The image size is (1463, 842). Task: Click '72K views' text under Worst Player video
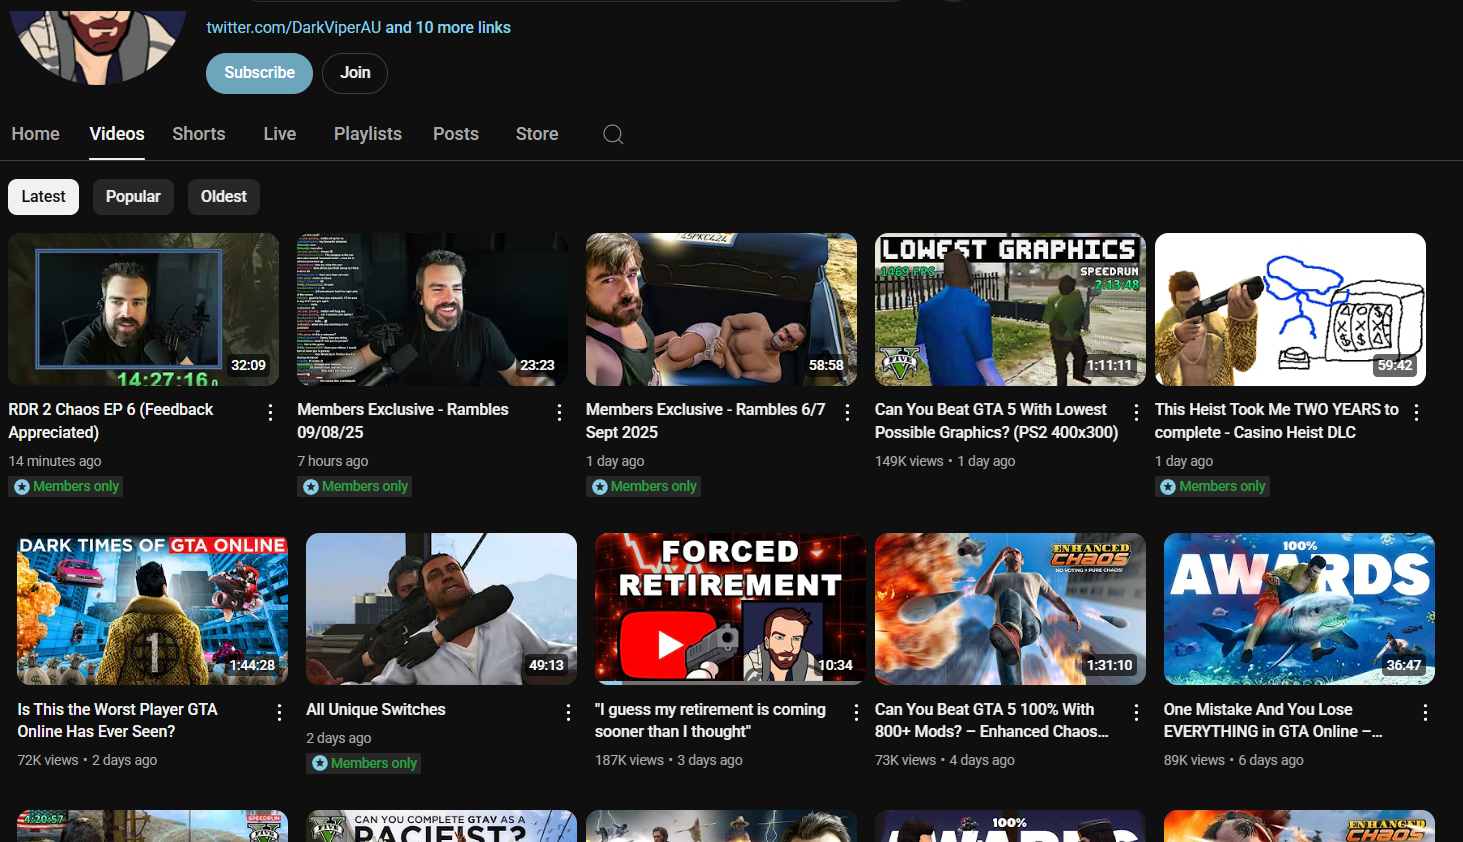tap(47, 760)
